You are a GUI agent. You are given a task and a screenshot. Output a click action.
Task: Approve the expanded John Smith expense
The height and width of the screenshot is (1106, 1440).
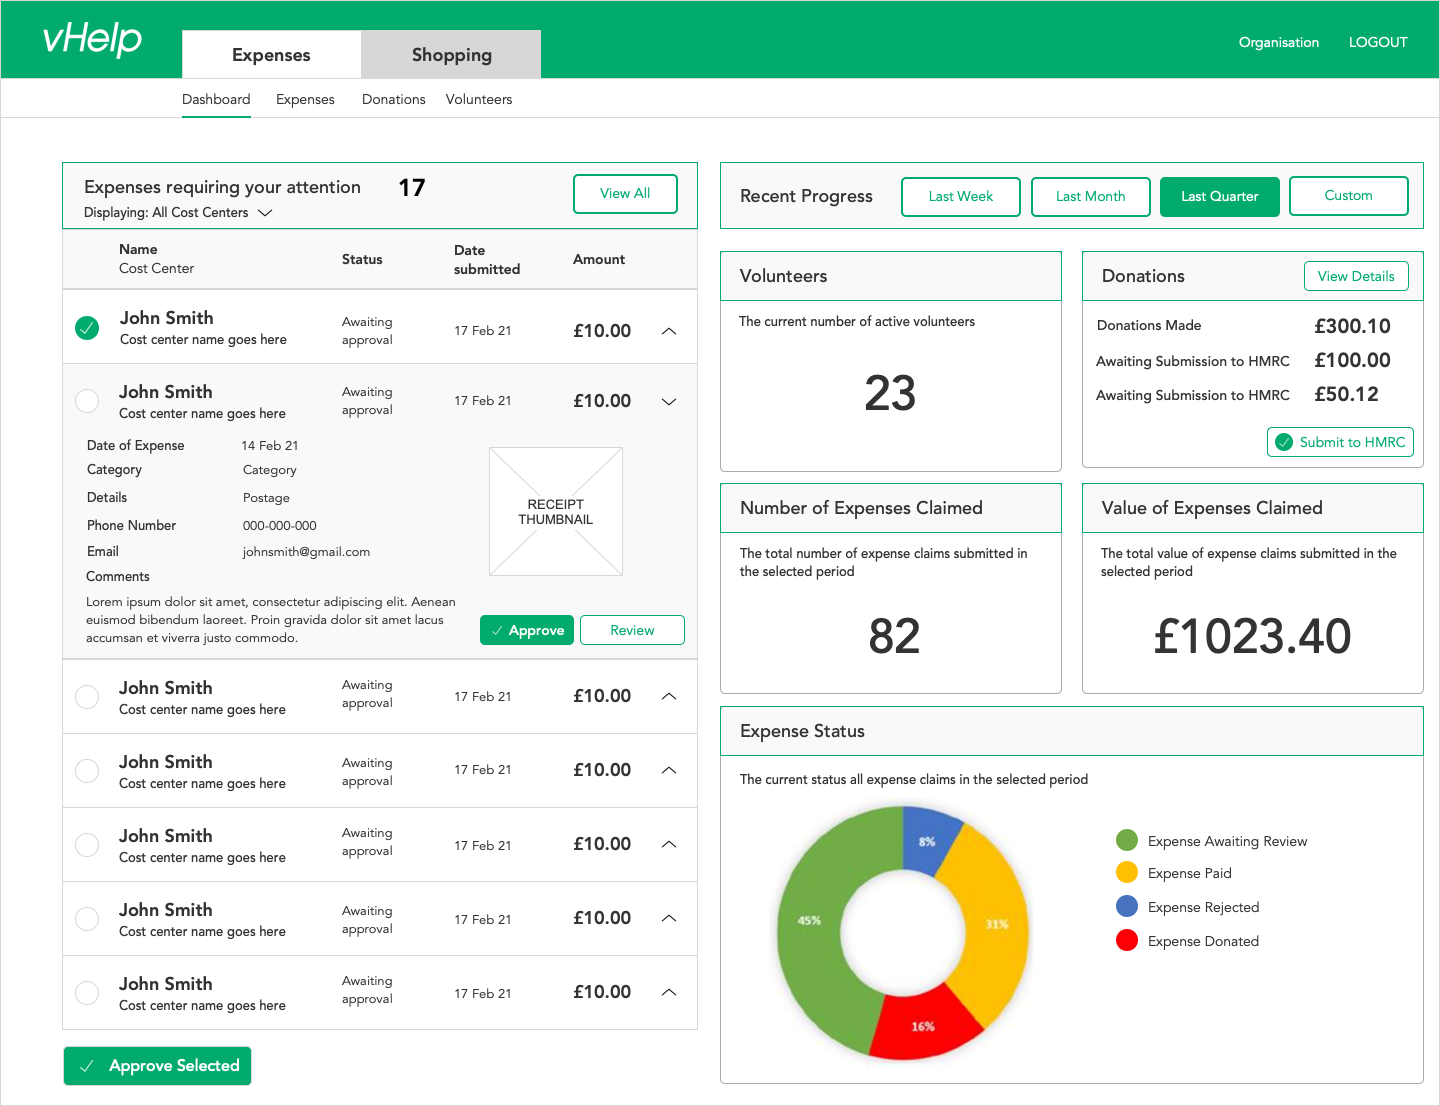coord(527,630)
